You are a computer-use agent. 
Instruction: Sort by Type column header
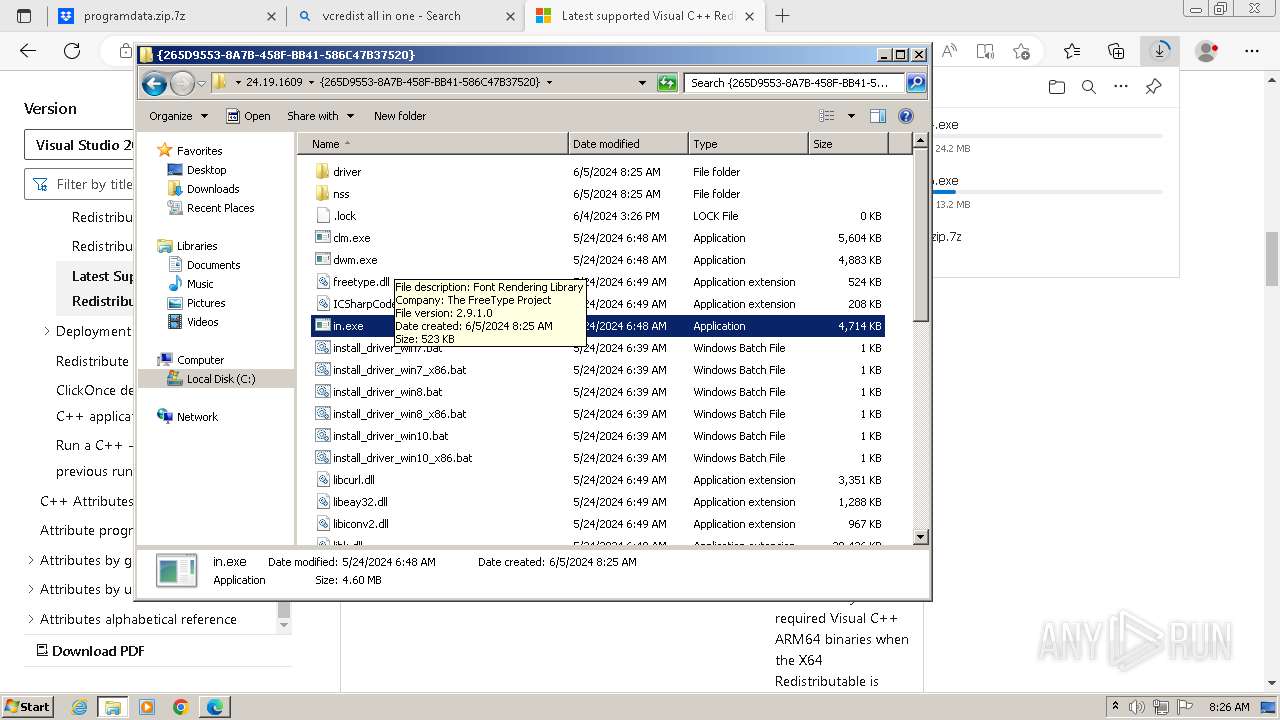click(748, 144)
